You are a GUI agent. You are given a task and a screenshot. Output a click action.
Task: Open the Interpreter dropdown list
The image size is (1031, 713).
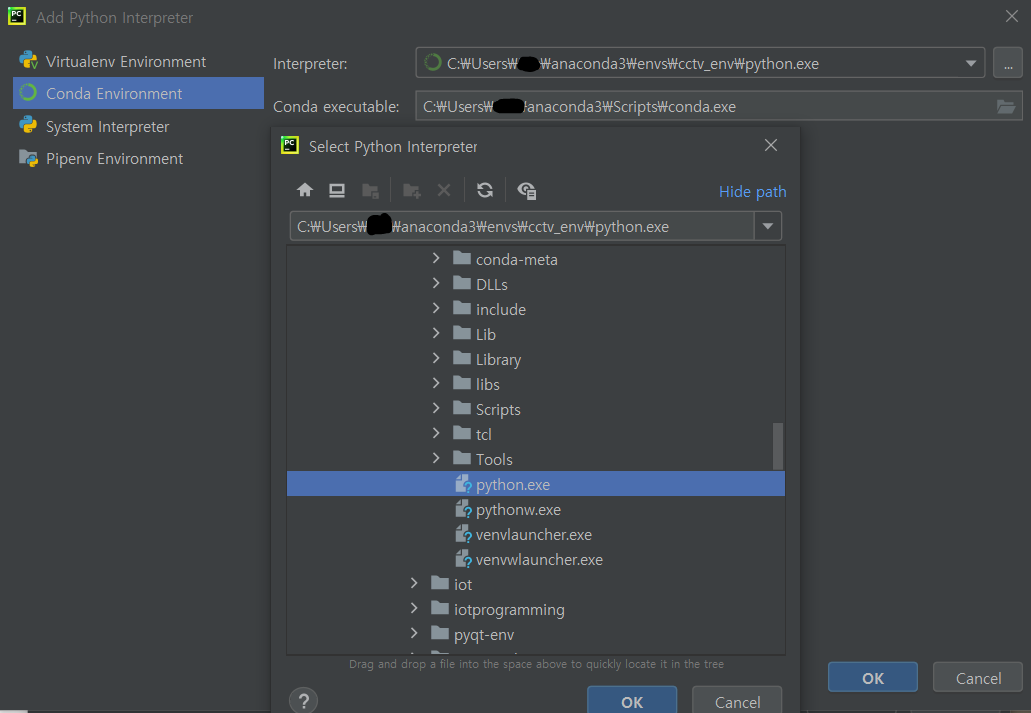coord(971,64)
